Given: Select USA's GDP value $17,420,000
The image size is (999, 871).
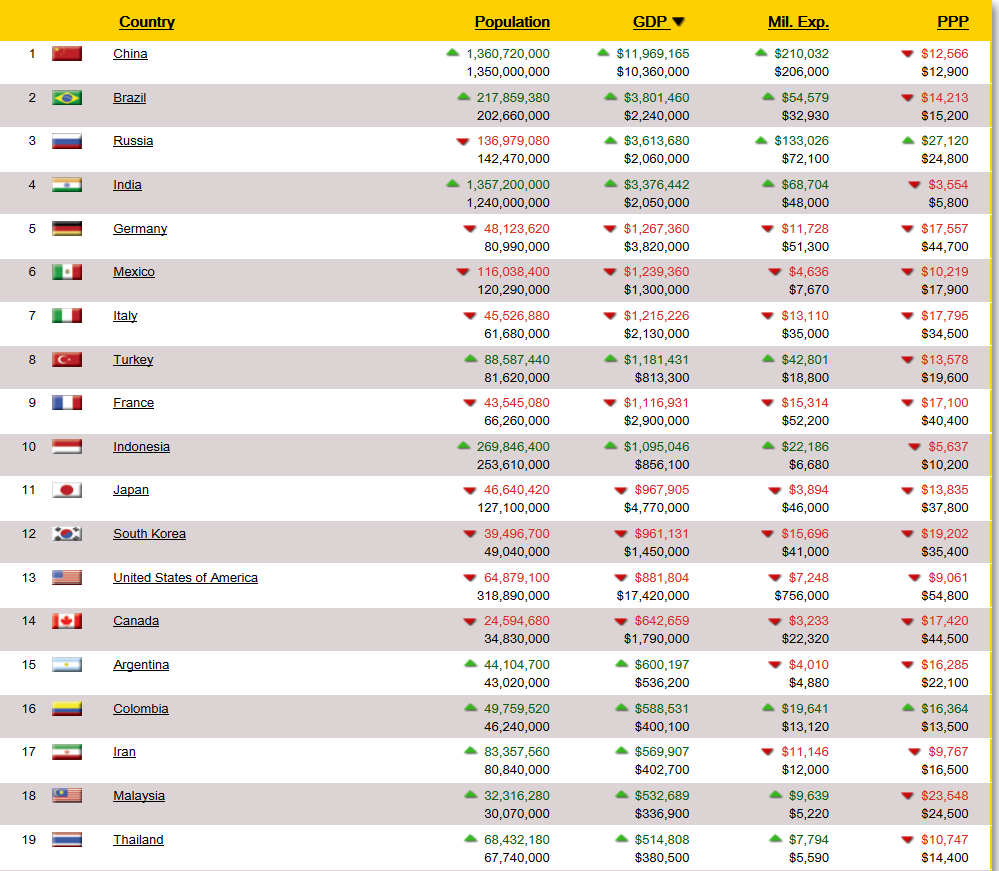Looking at the screenshot, I should [x=652, y=596].
